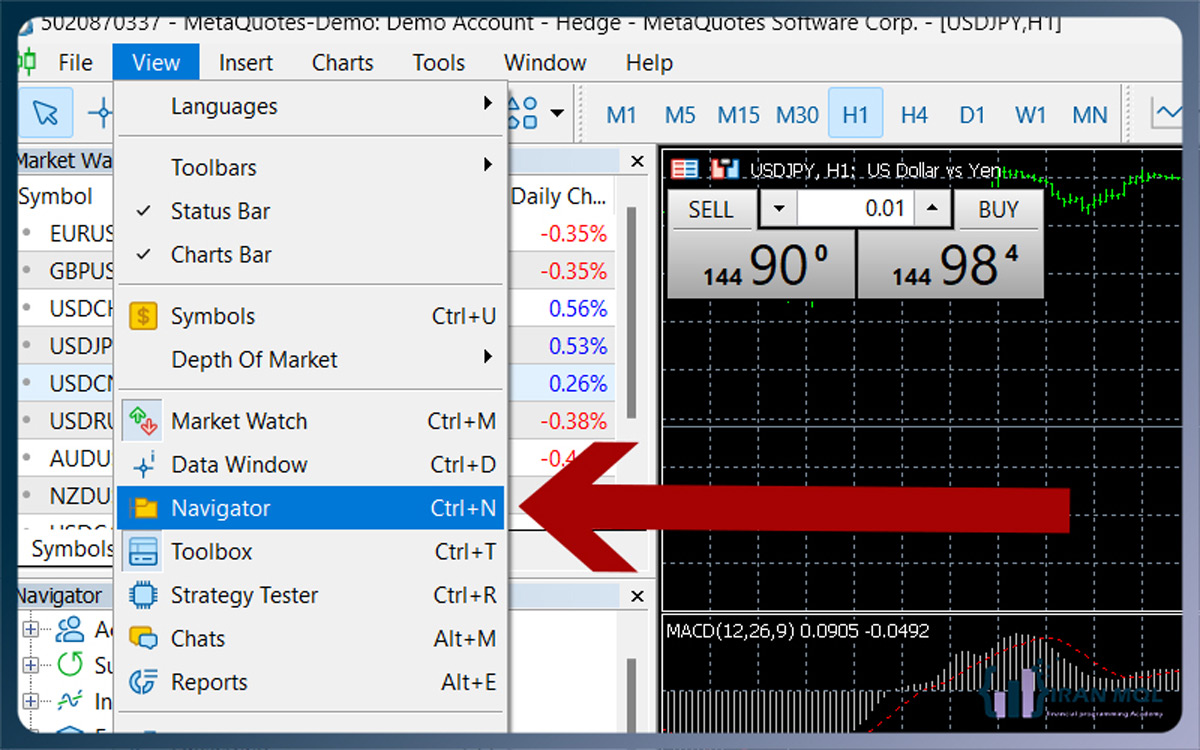Screen dimensions: 1200x750
Task: Select the cursor arrow tool
Action: (45, 113)
